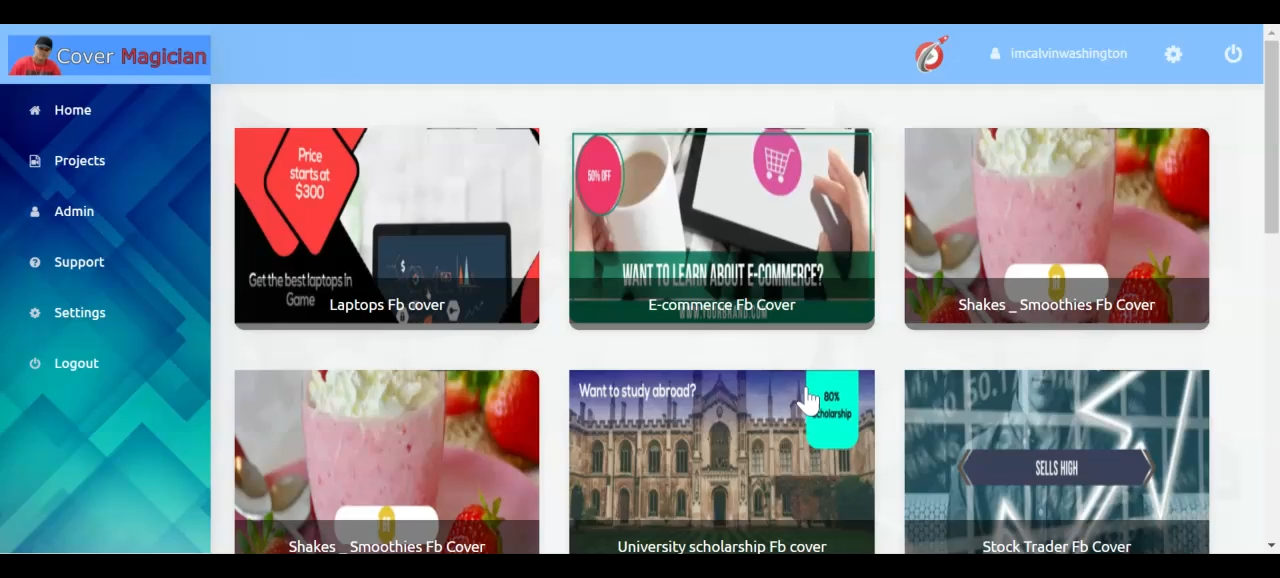
Task: Go to Home in the sidebar
Action: pyautogui.click(x=73, y=110)
